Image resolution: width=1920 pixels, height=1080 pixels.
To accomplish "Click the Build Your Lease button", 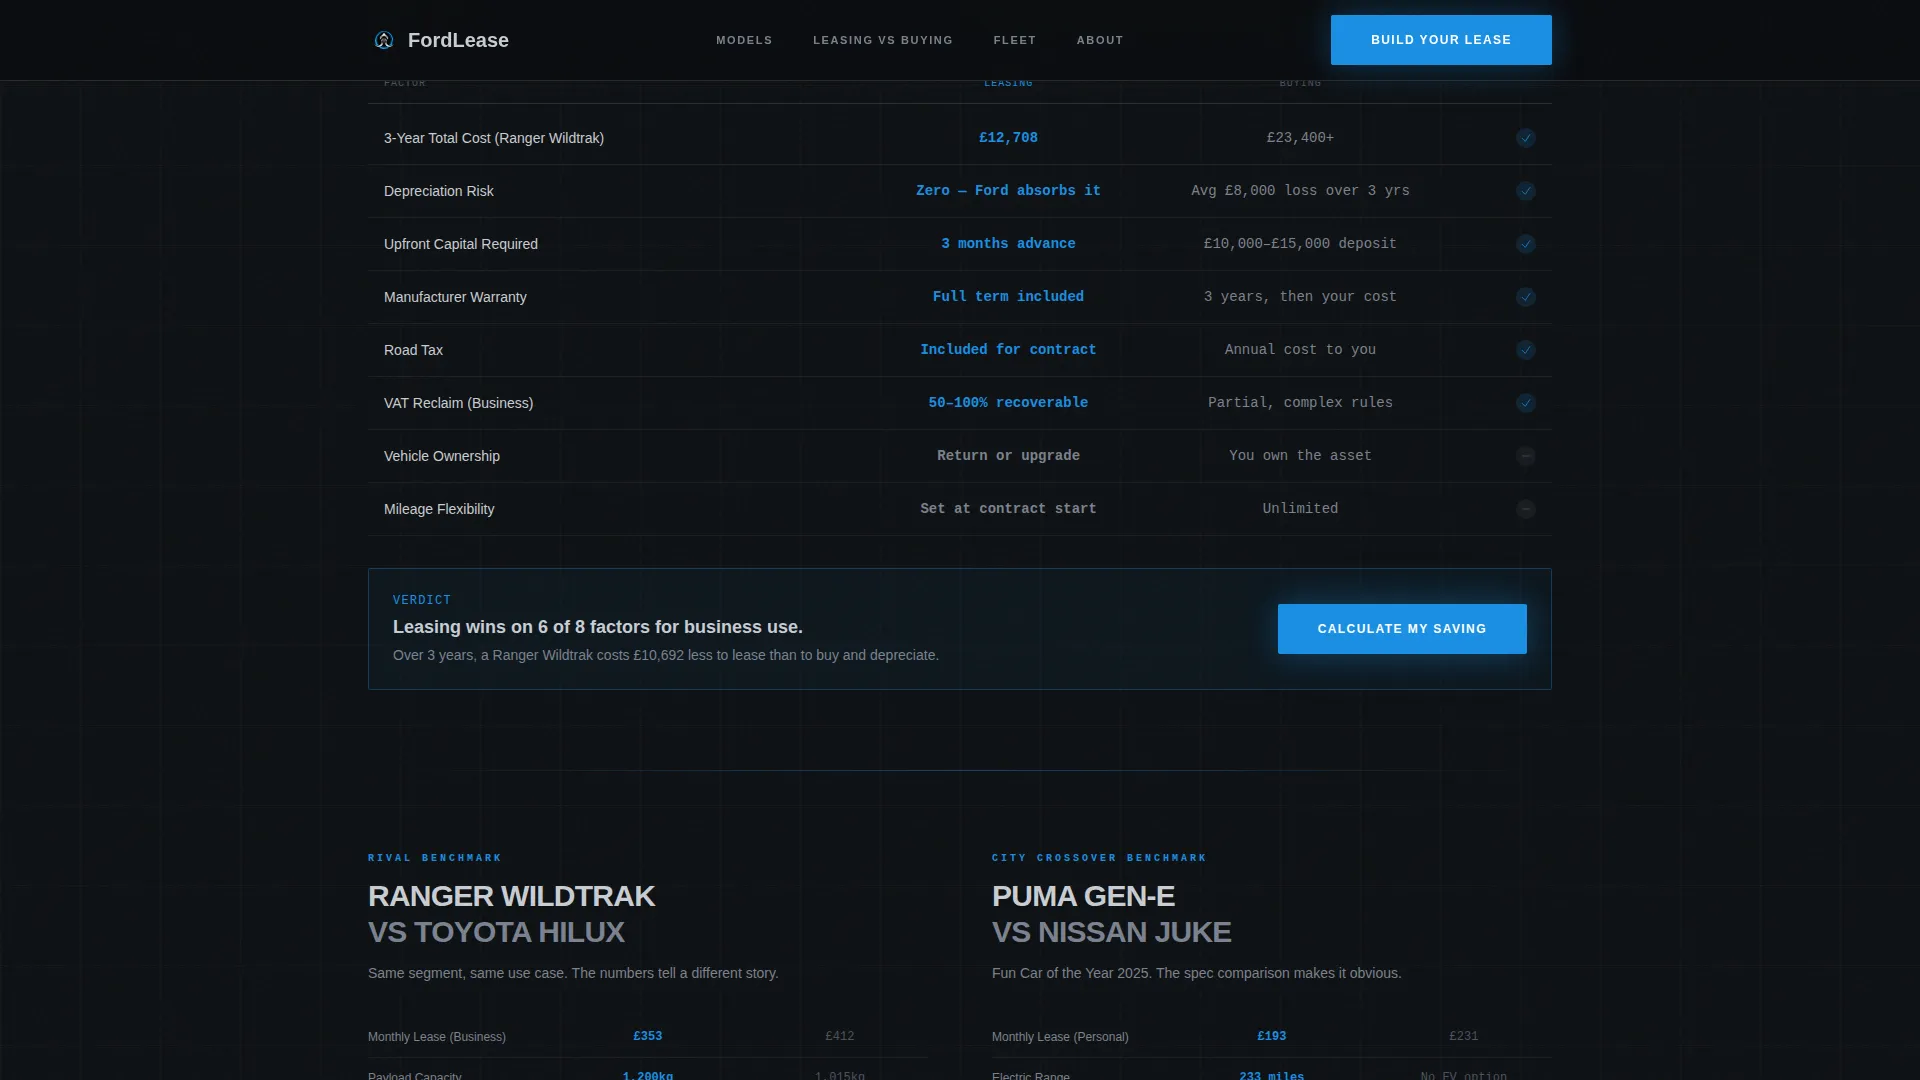I will click(x=1441, y=40).
